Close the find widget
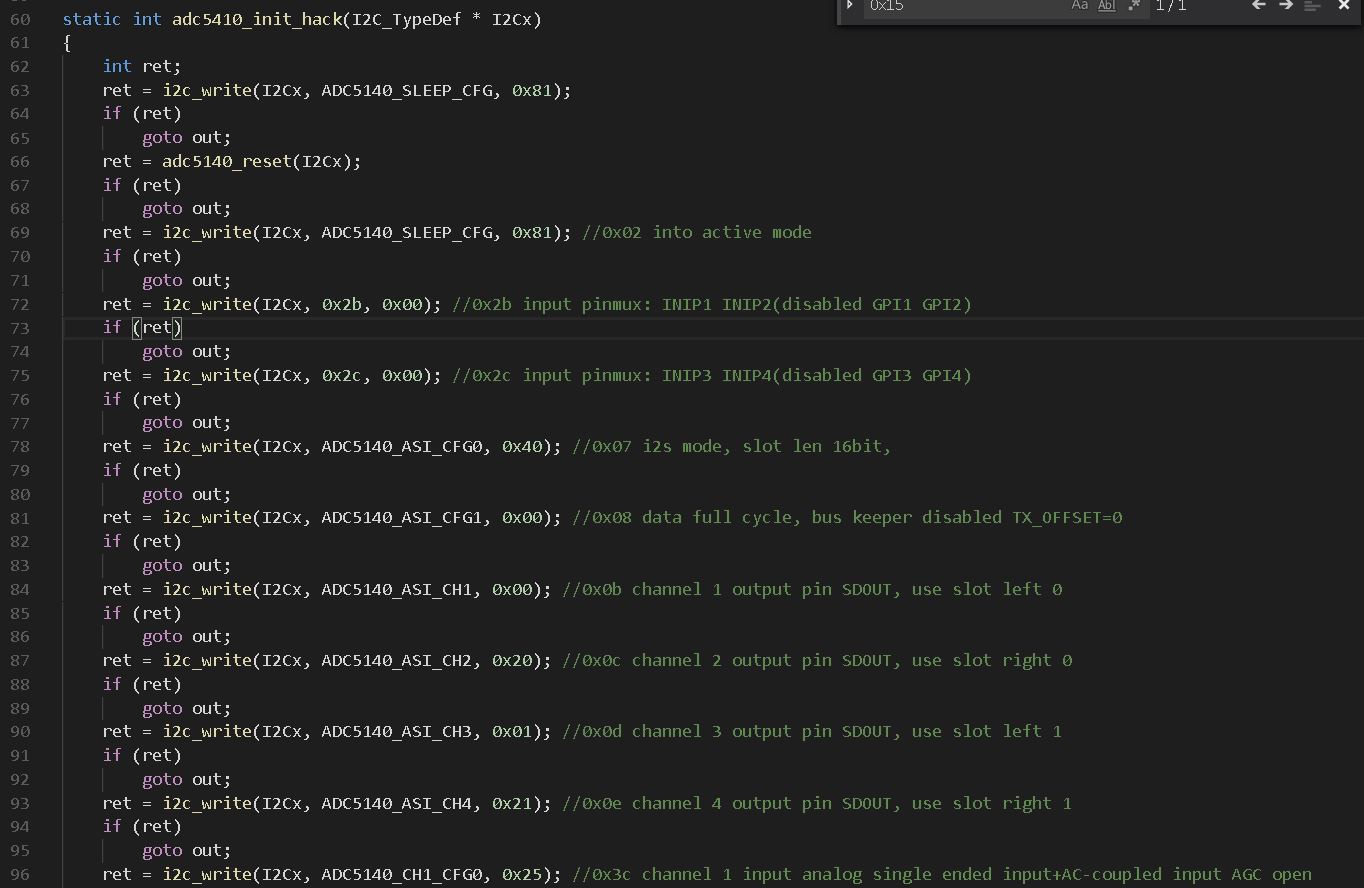 pyautogui.click(x=1344, y=5)
